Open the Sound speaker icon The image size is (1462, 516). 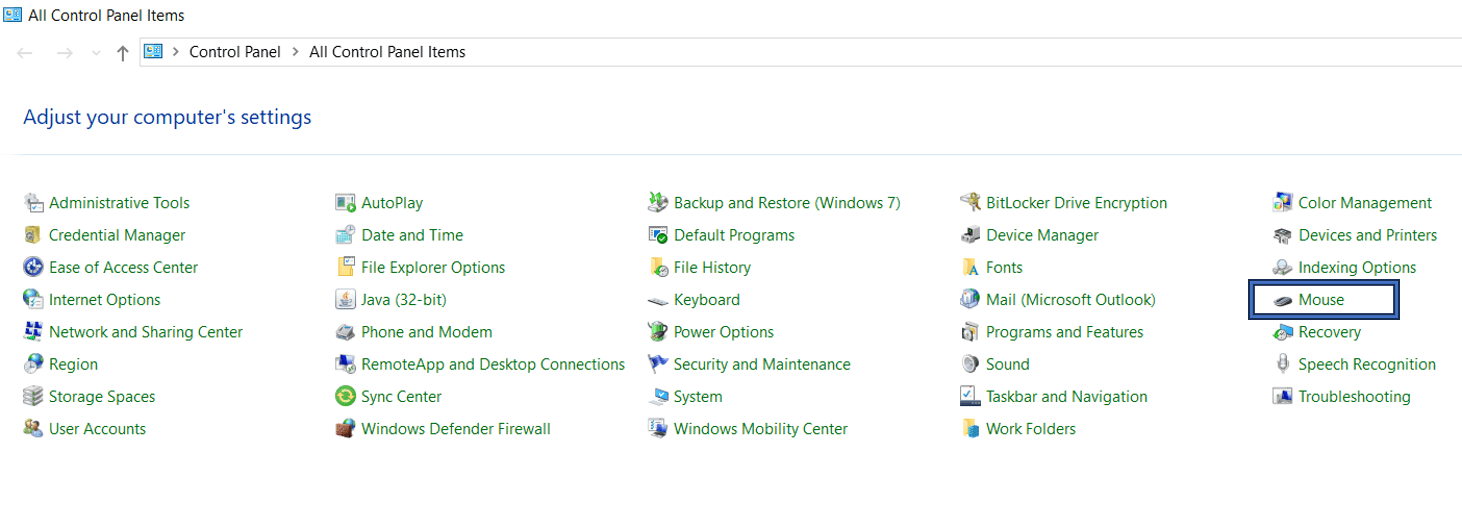pyautogui.click(x=970, y=364)
